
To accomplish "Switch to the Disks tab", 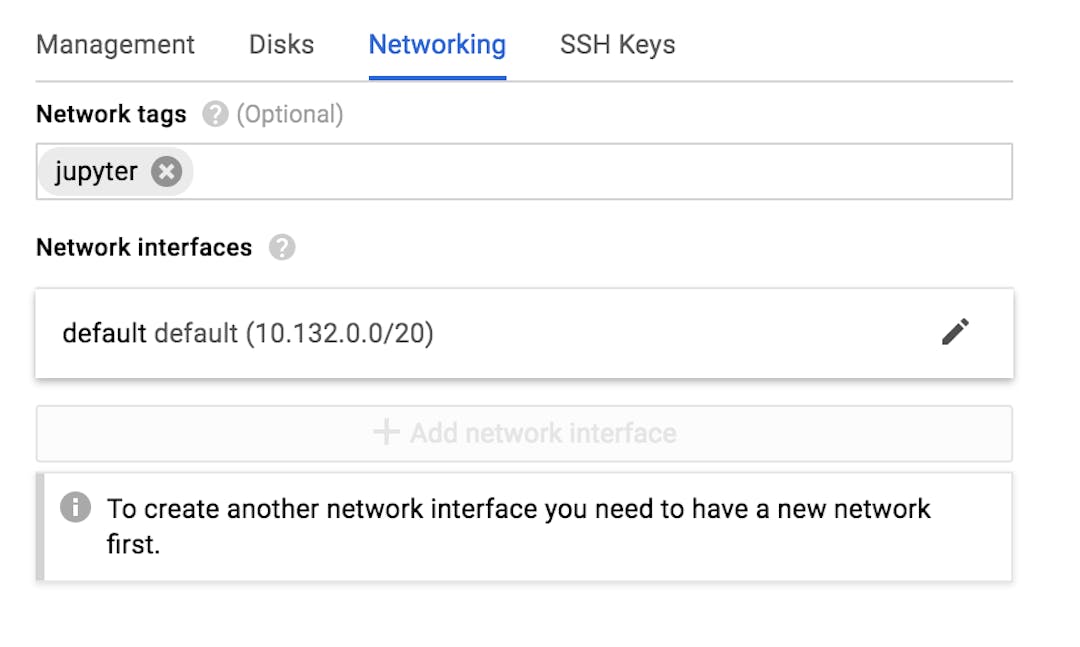I will coord(281,44).
